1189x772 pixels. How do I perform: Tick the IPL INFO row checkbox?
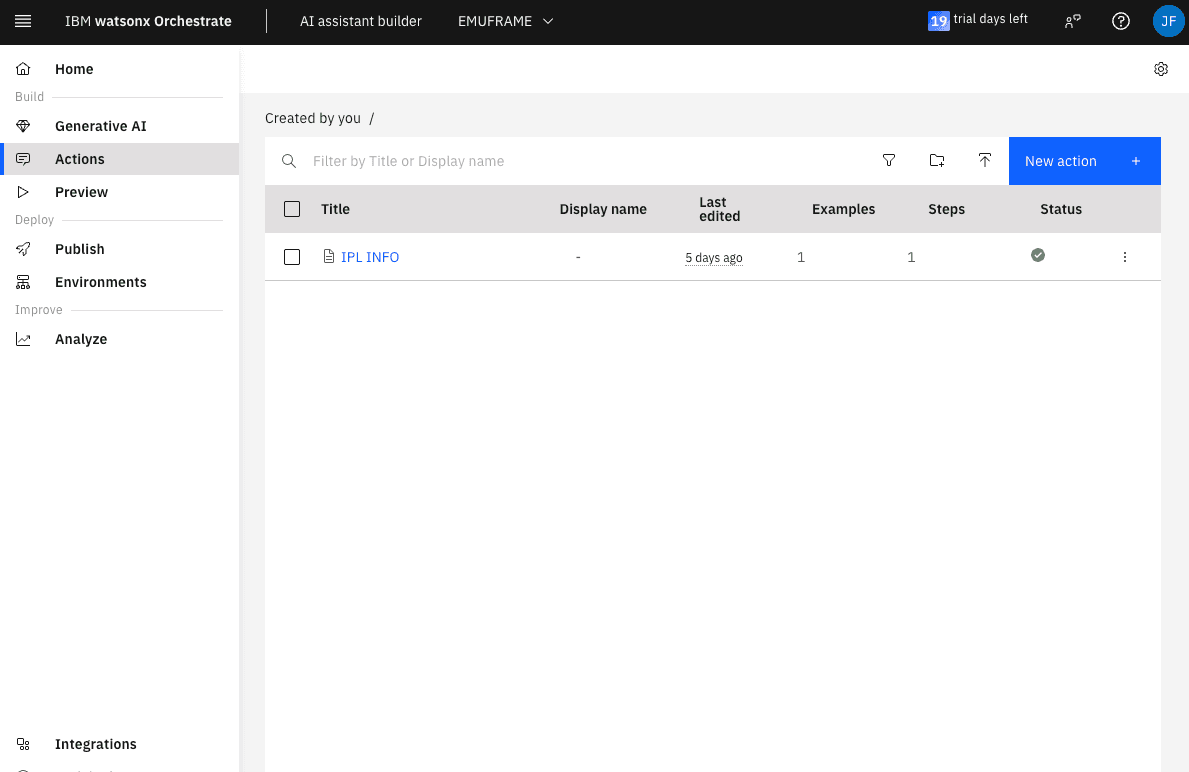pos(292,257)
